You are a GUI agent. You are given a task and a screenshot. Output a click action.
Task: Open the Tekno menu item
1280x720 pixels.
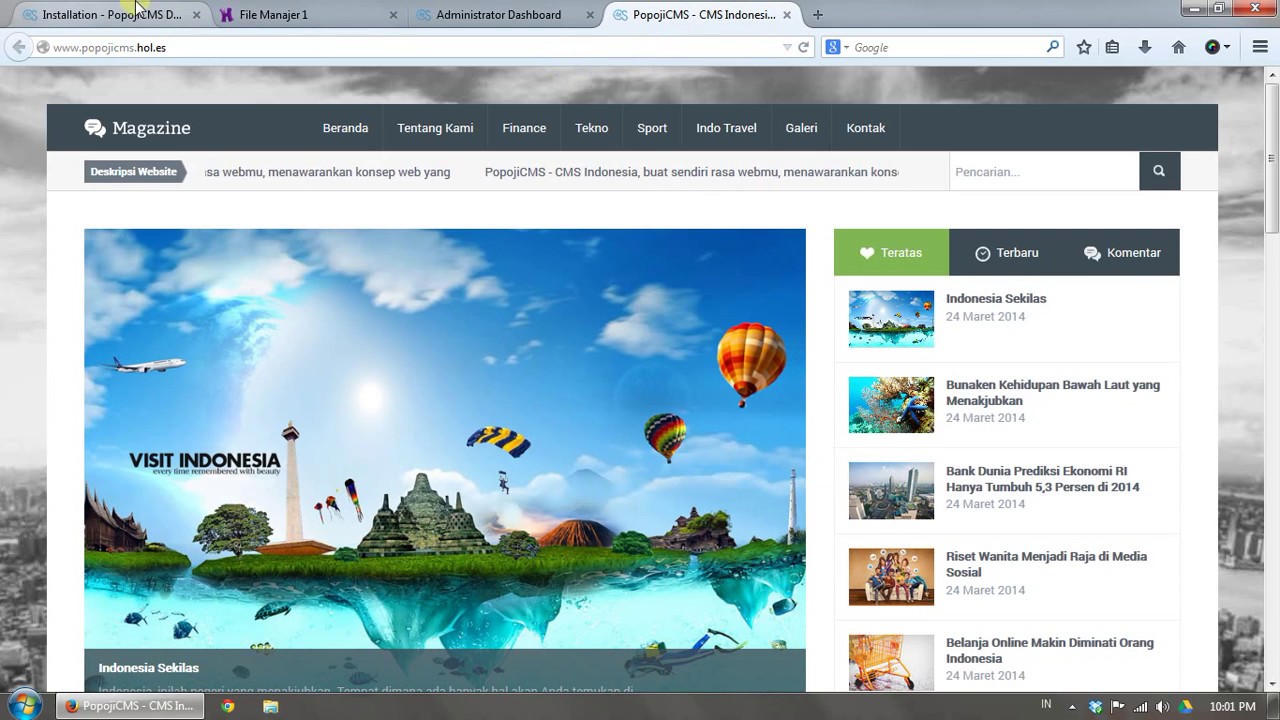pyautogui.click(x=591, y=128)
